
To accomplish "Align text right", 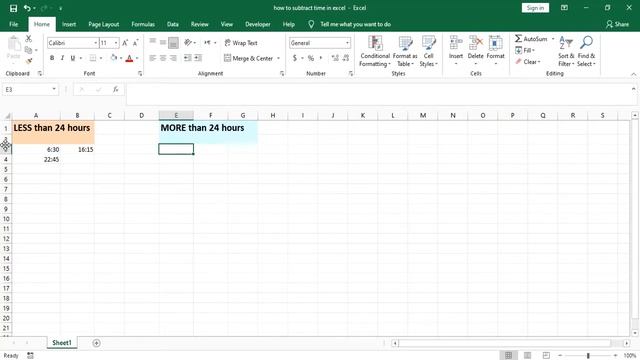I will pyautogui.click(x=173, y=58).
